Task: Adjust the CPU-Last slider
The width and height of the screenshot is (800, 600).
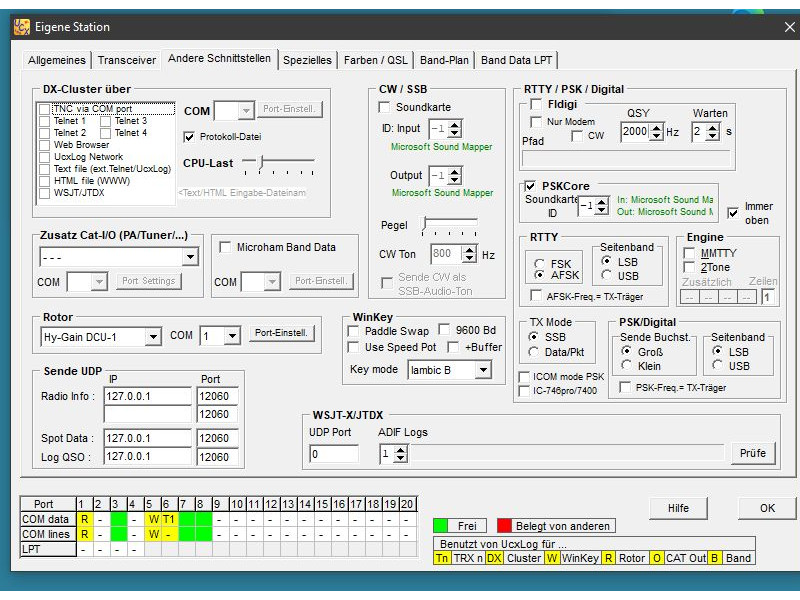Action: [262, 162]
